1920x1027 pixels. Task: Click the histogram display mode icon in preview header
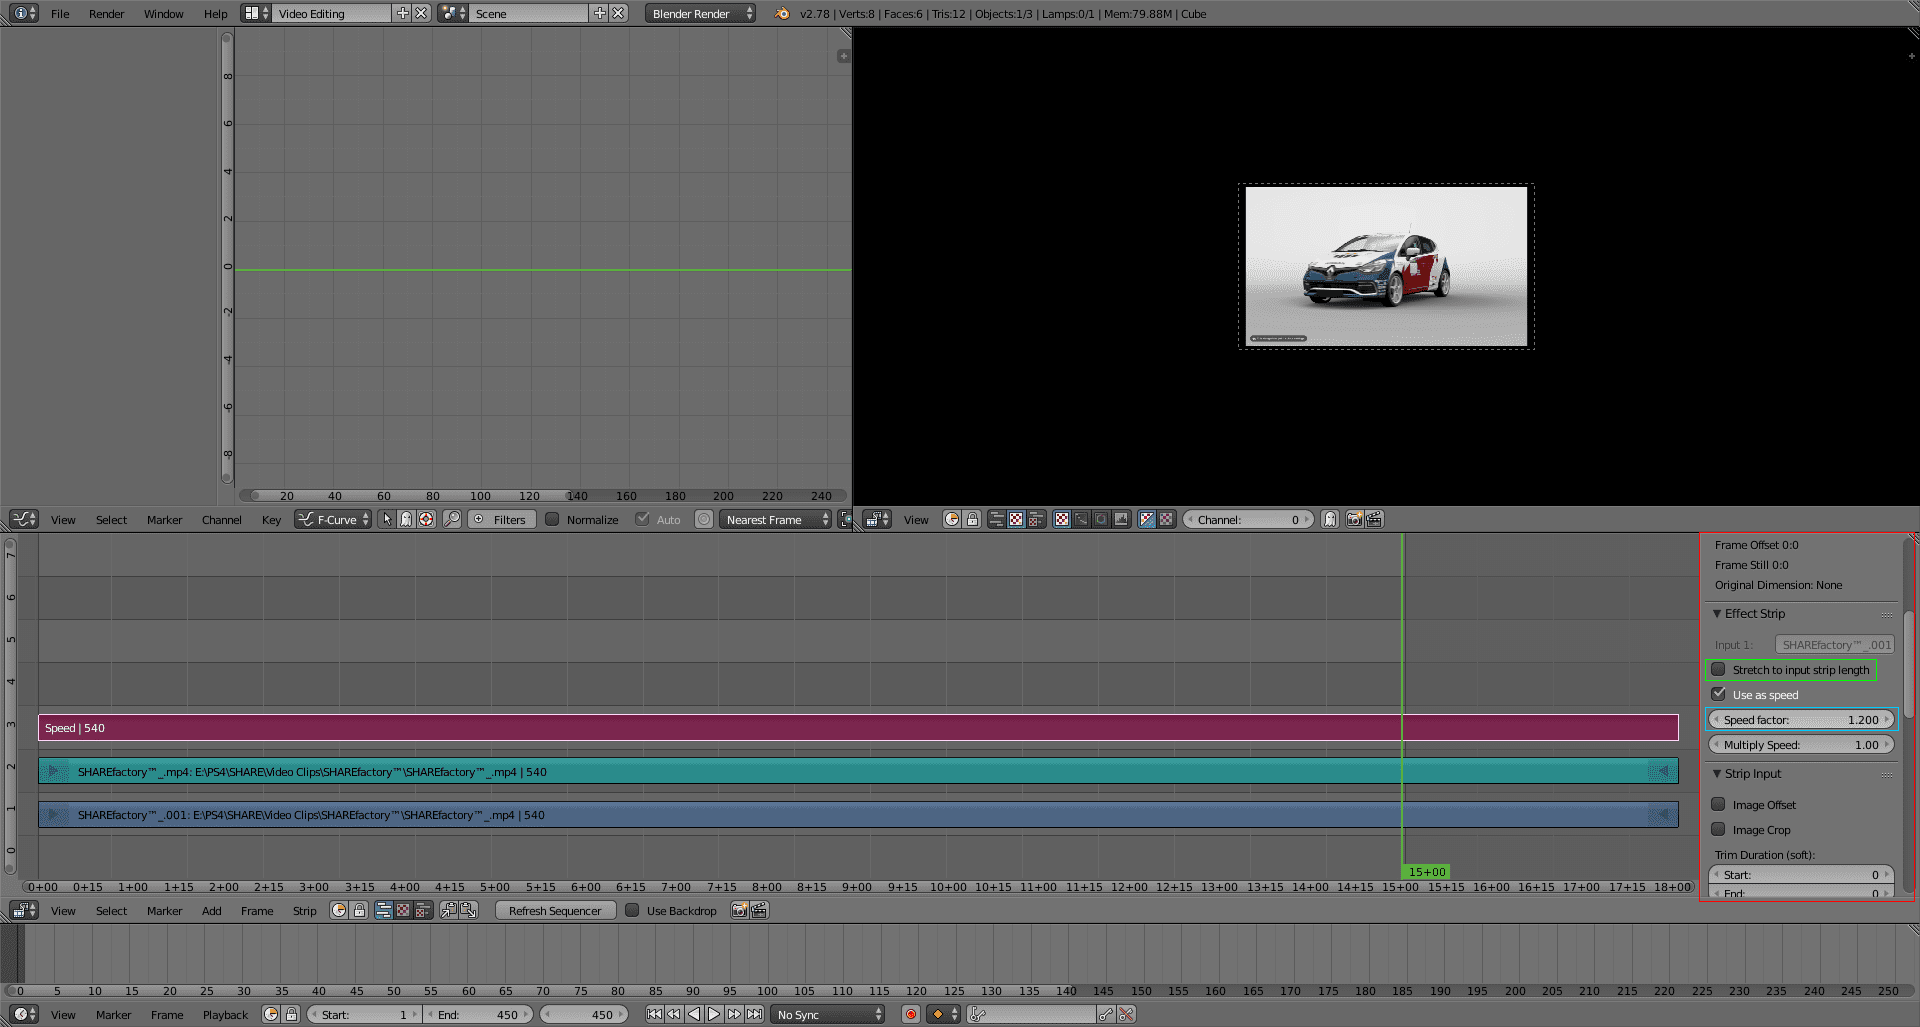tap(1121, 519)
